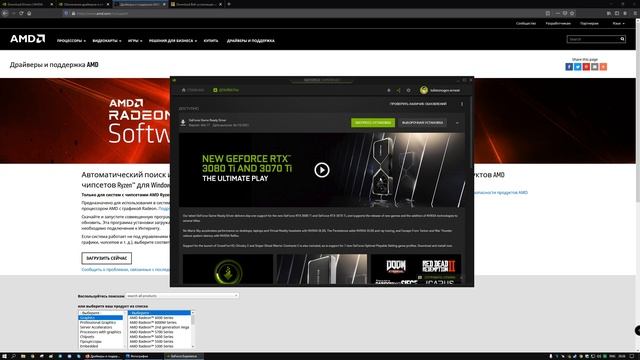640x360 pixels.
Task: Open the Partners link in AMD top bar
Action: pos(589,23)
